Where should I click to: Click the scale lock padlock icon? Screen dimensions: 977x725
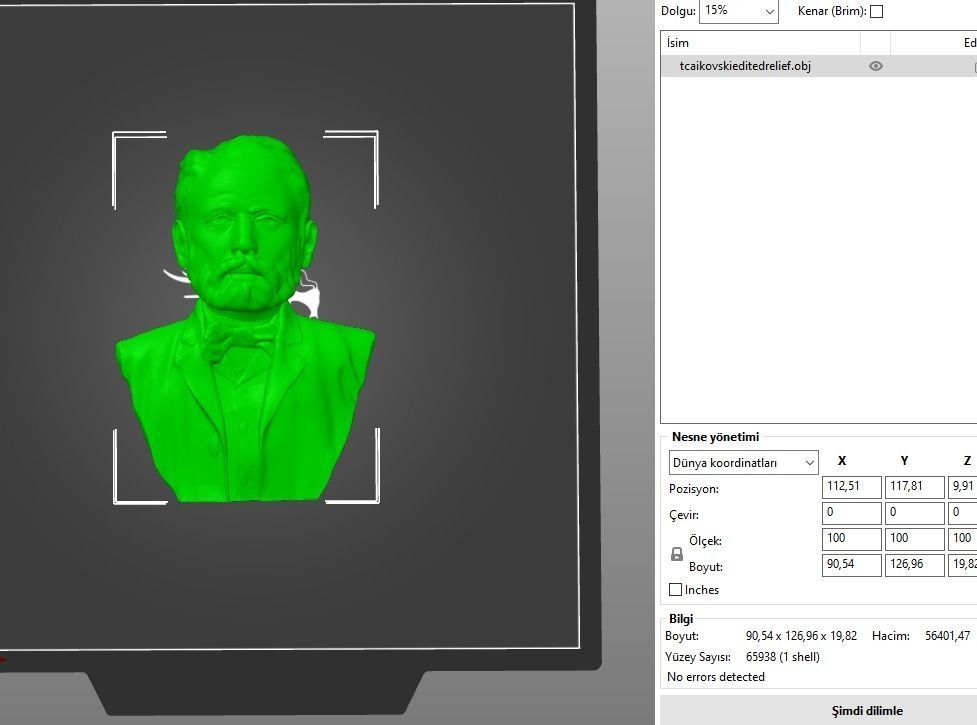click(x=676, y=554)
